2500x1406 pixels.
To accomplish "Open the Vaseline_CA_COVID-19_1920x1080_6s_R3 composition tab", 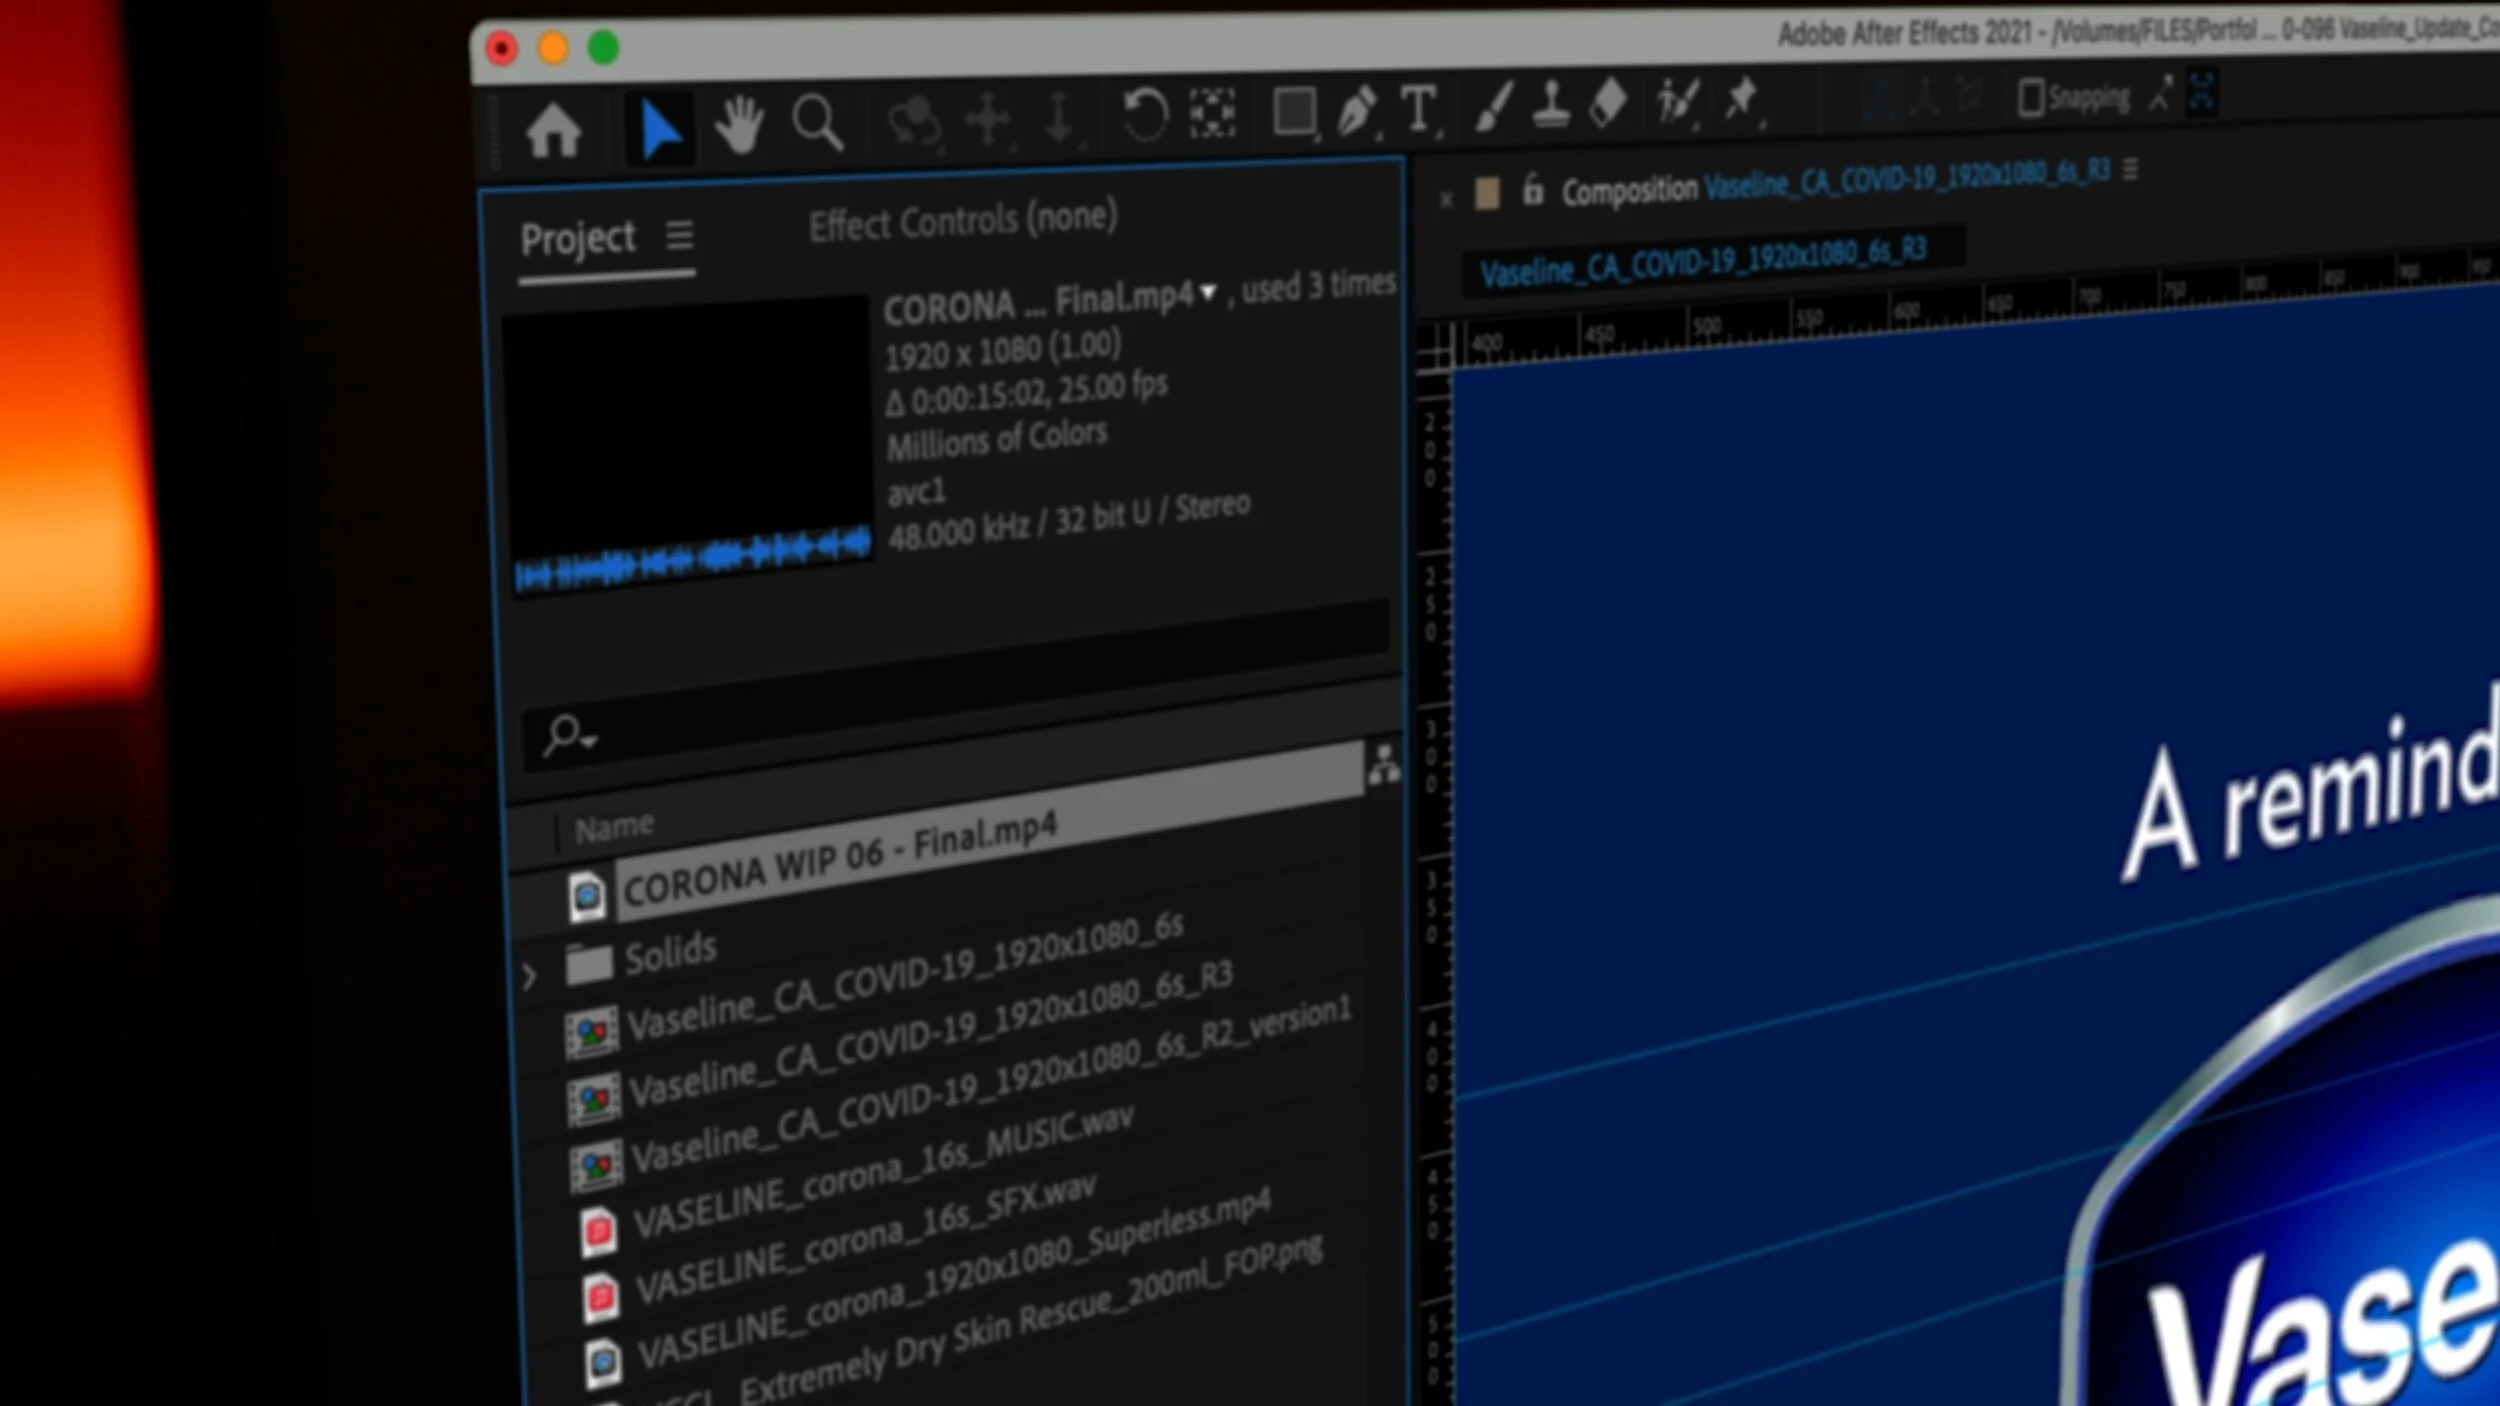I will (1702, 262).
